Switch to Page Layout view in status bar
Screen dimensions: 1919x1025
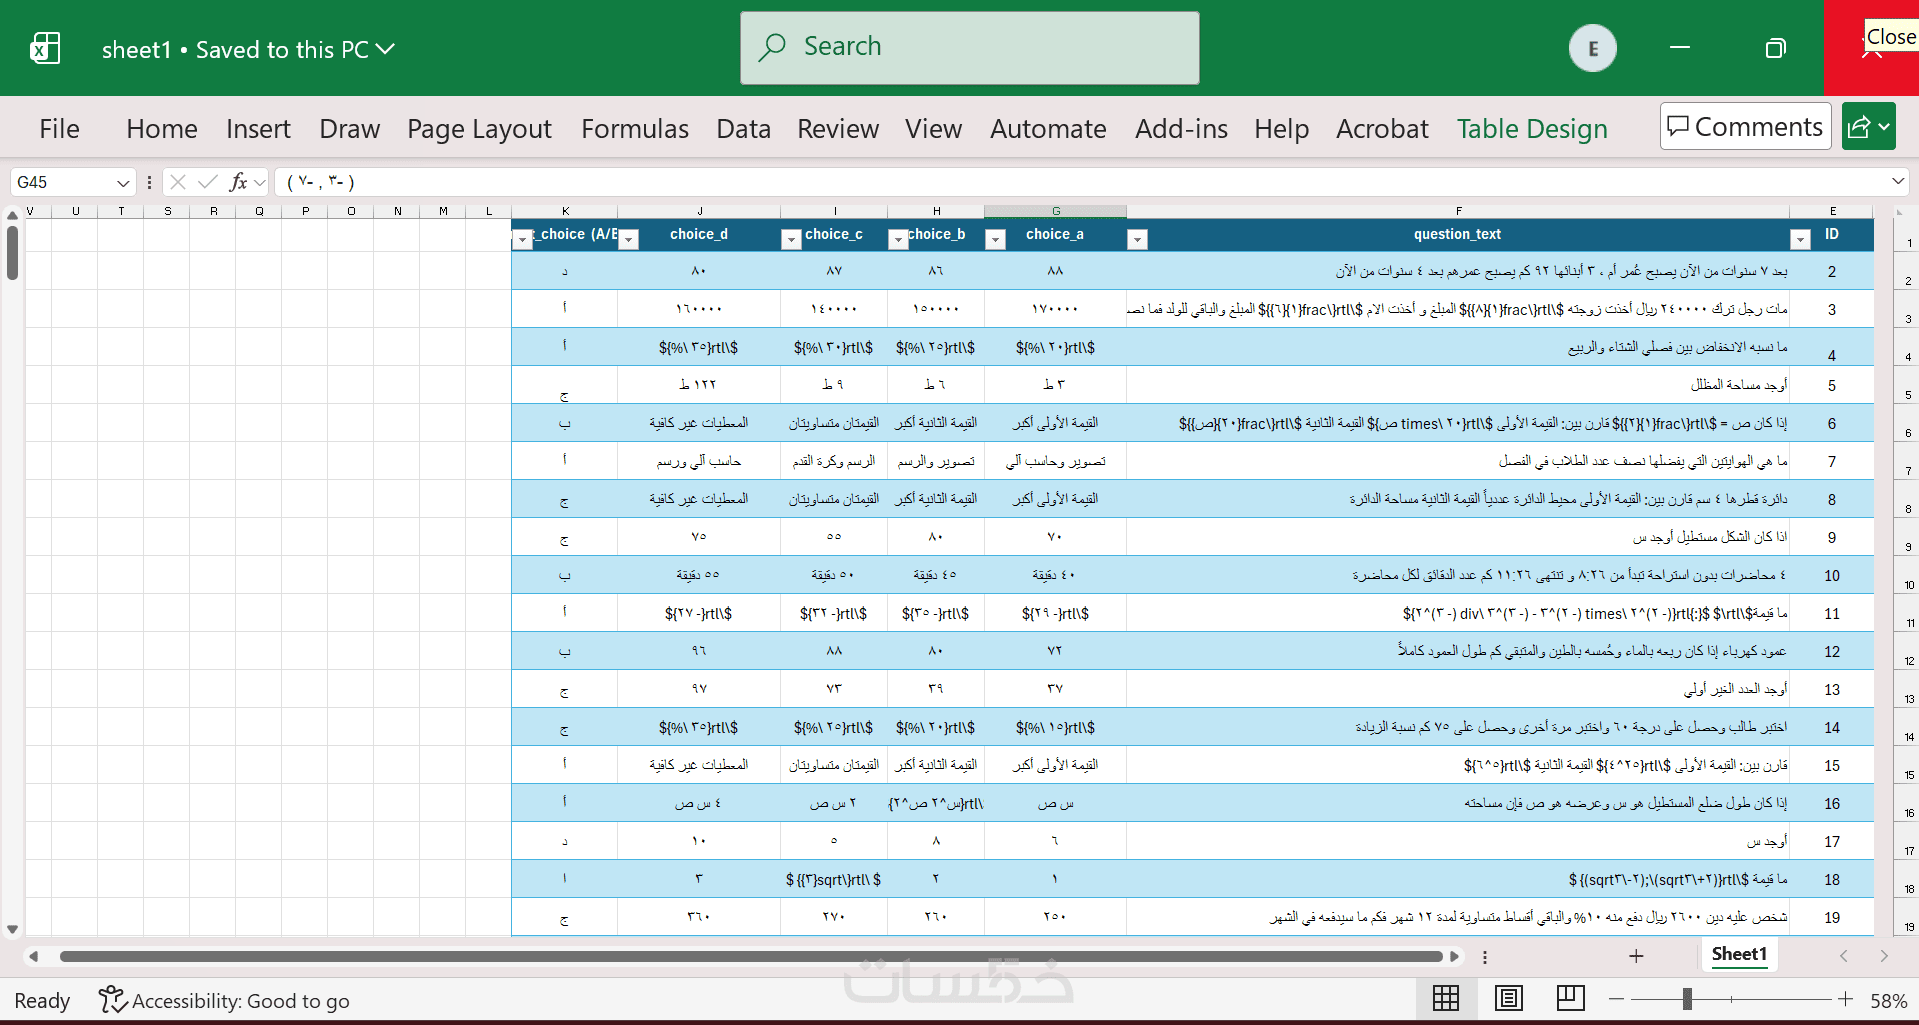[x=1508, y=998]
